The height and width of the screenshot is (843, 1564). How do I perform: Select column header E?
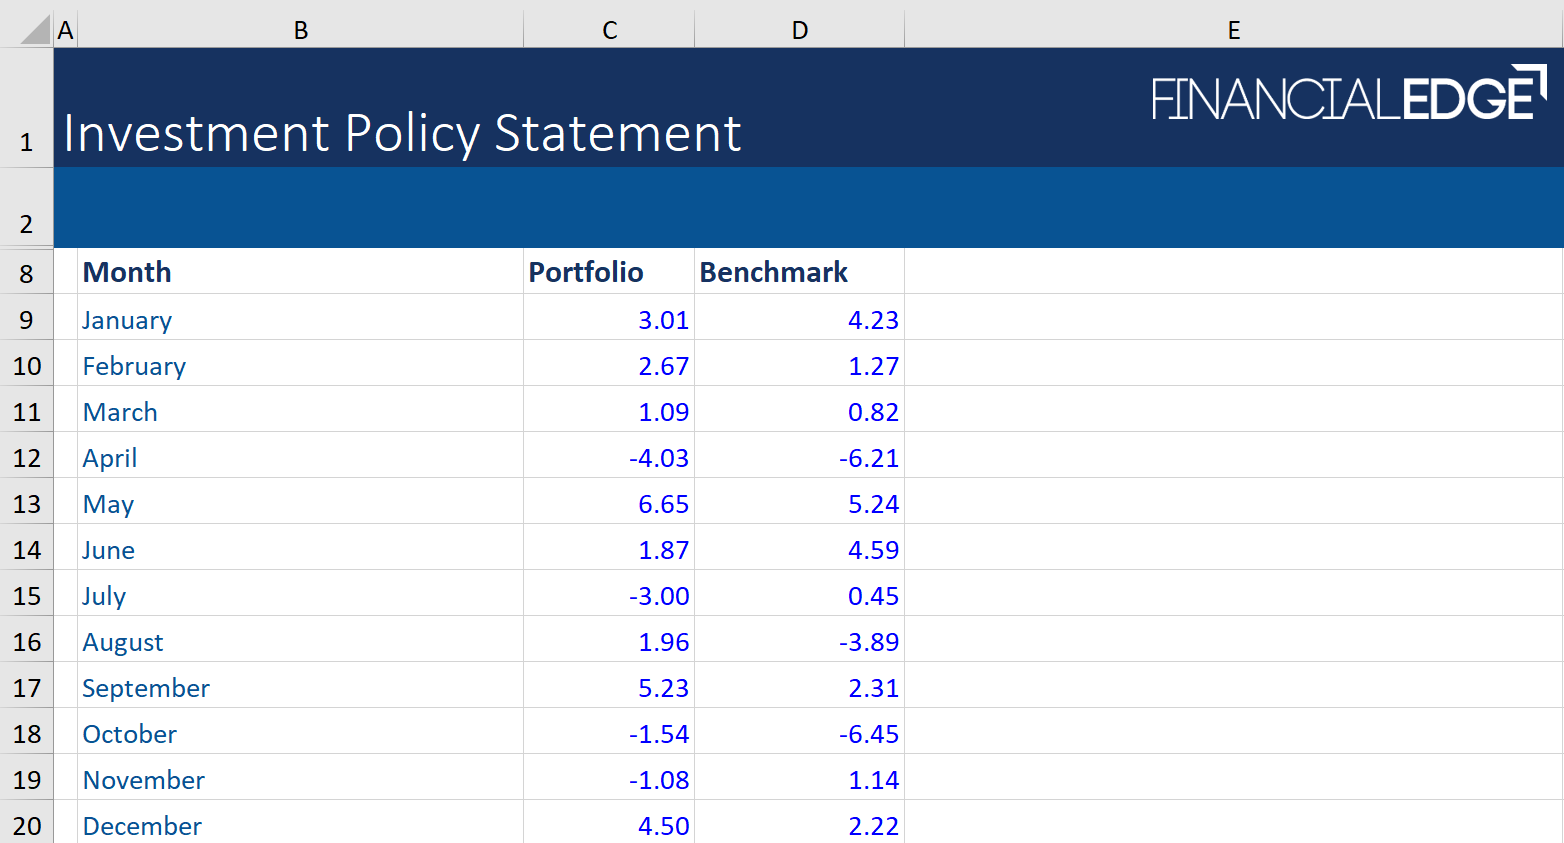pyautogui.click(x=1233, y=29)
